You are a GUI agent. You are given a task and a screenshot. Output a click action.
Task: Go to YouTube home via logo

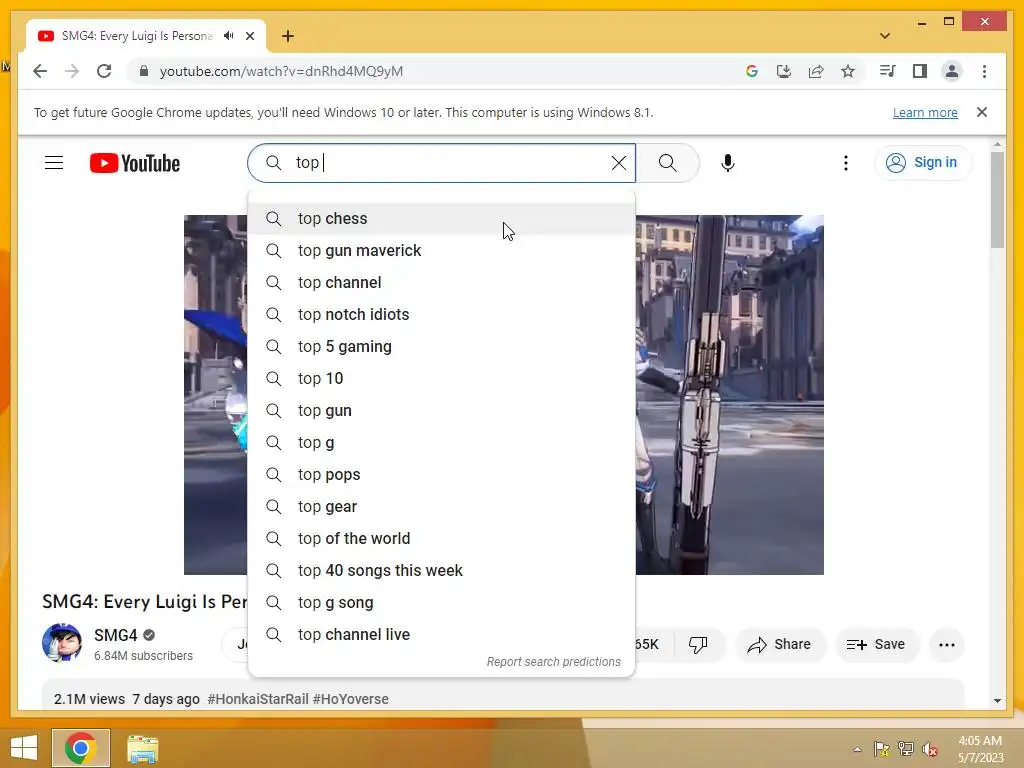tap(135, 163)
